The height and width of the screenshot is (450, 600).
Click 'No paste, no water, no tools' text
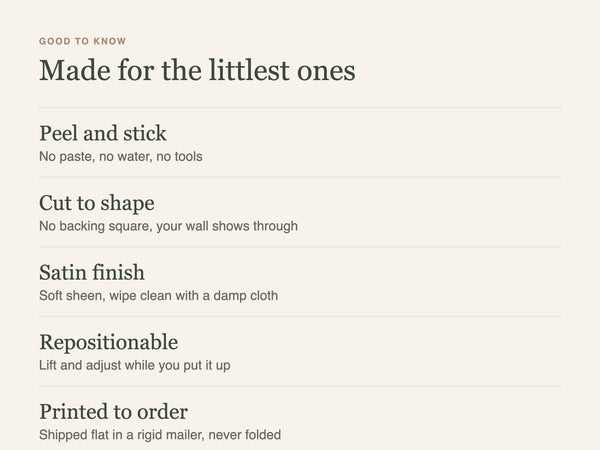pyautogui.click(x=121, y=157)
